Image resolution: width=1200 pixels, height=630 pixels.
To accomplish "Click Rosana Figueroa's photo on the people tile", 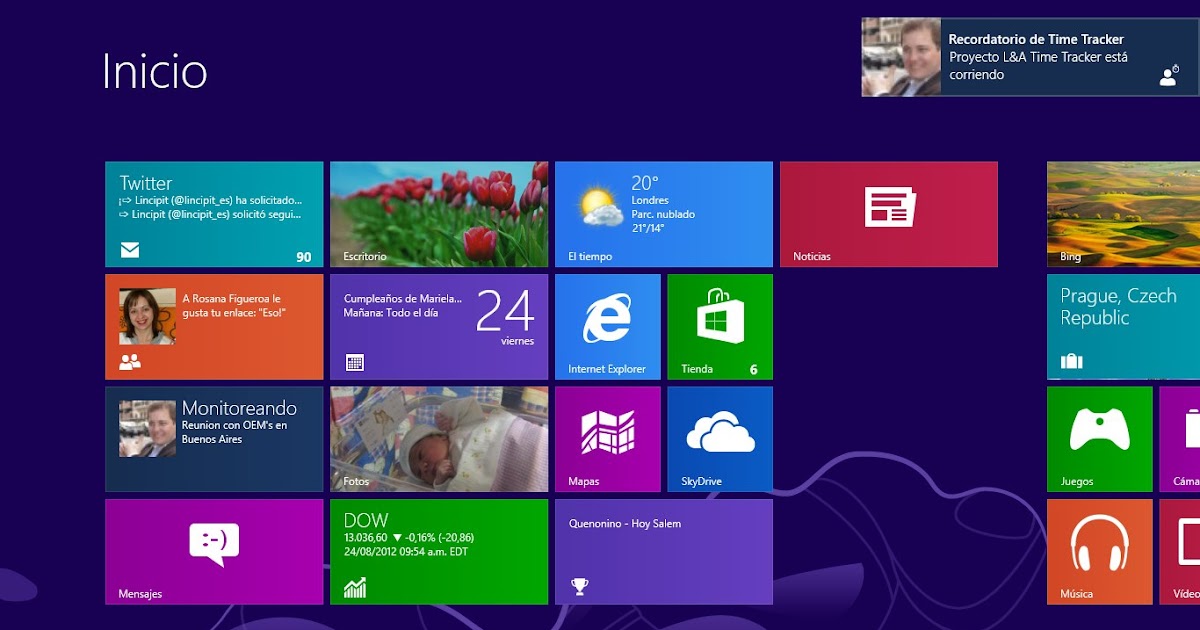I will 147,317.
